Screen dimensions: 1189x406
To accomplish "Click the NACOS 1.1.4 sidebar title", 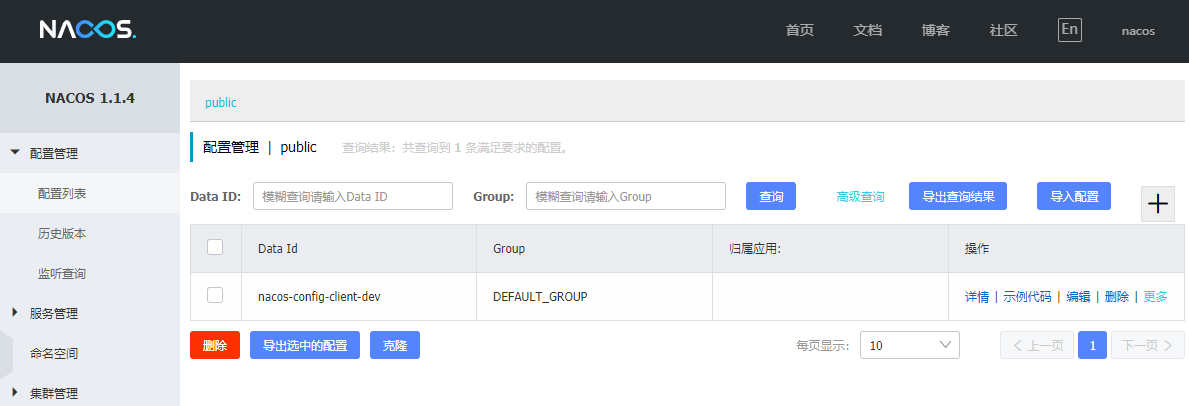I will (x=89, y=98).
